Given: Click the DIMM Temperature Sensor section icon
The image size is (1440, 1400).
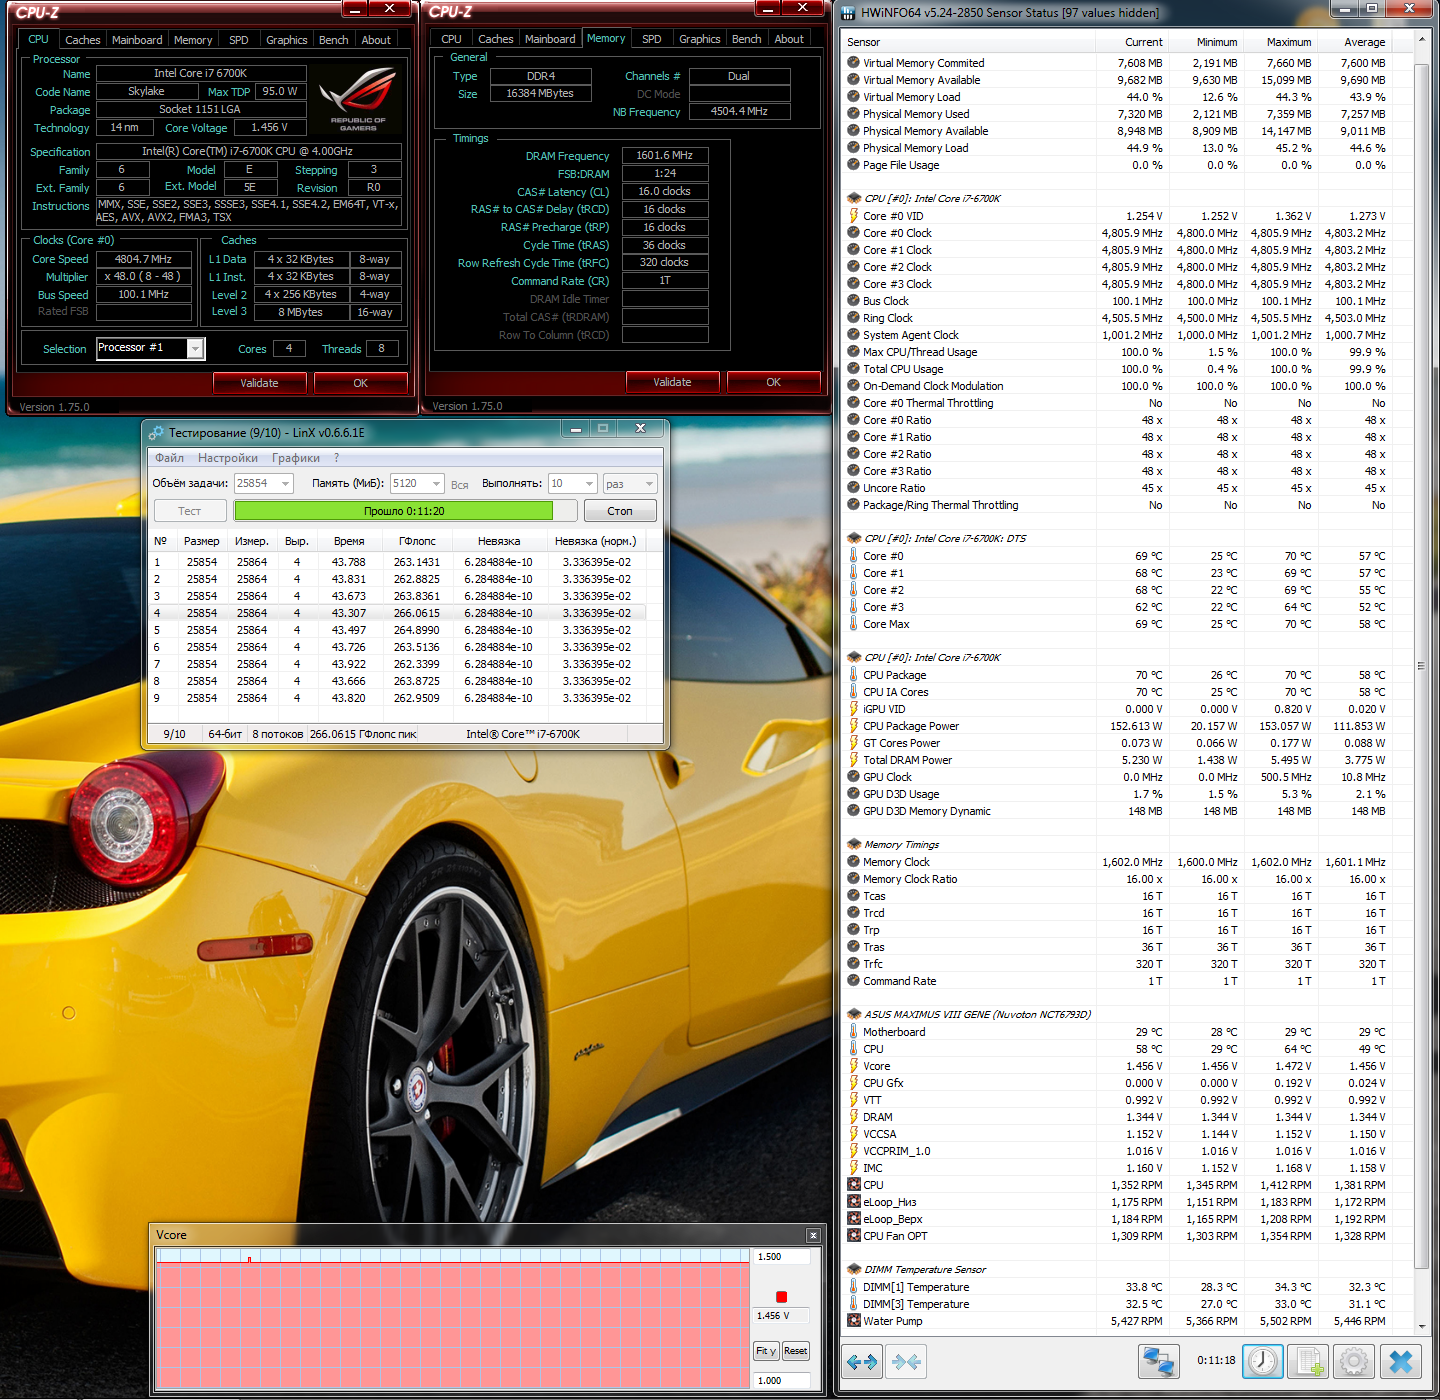Looking at the screenshot, I should pos(854,1269).
